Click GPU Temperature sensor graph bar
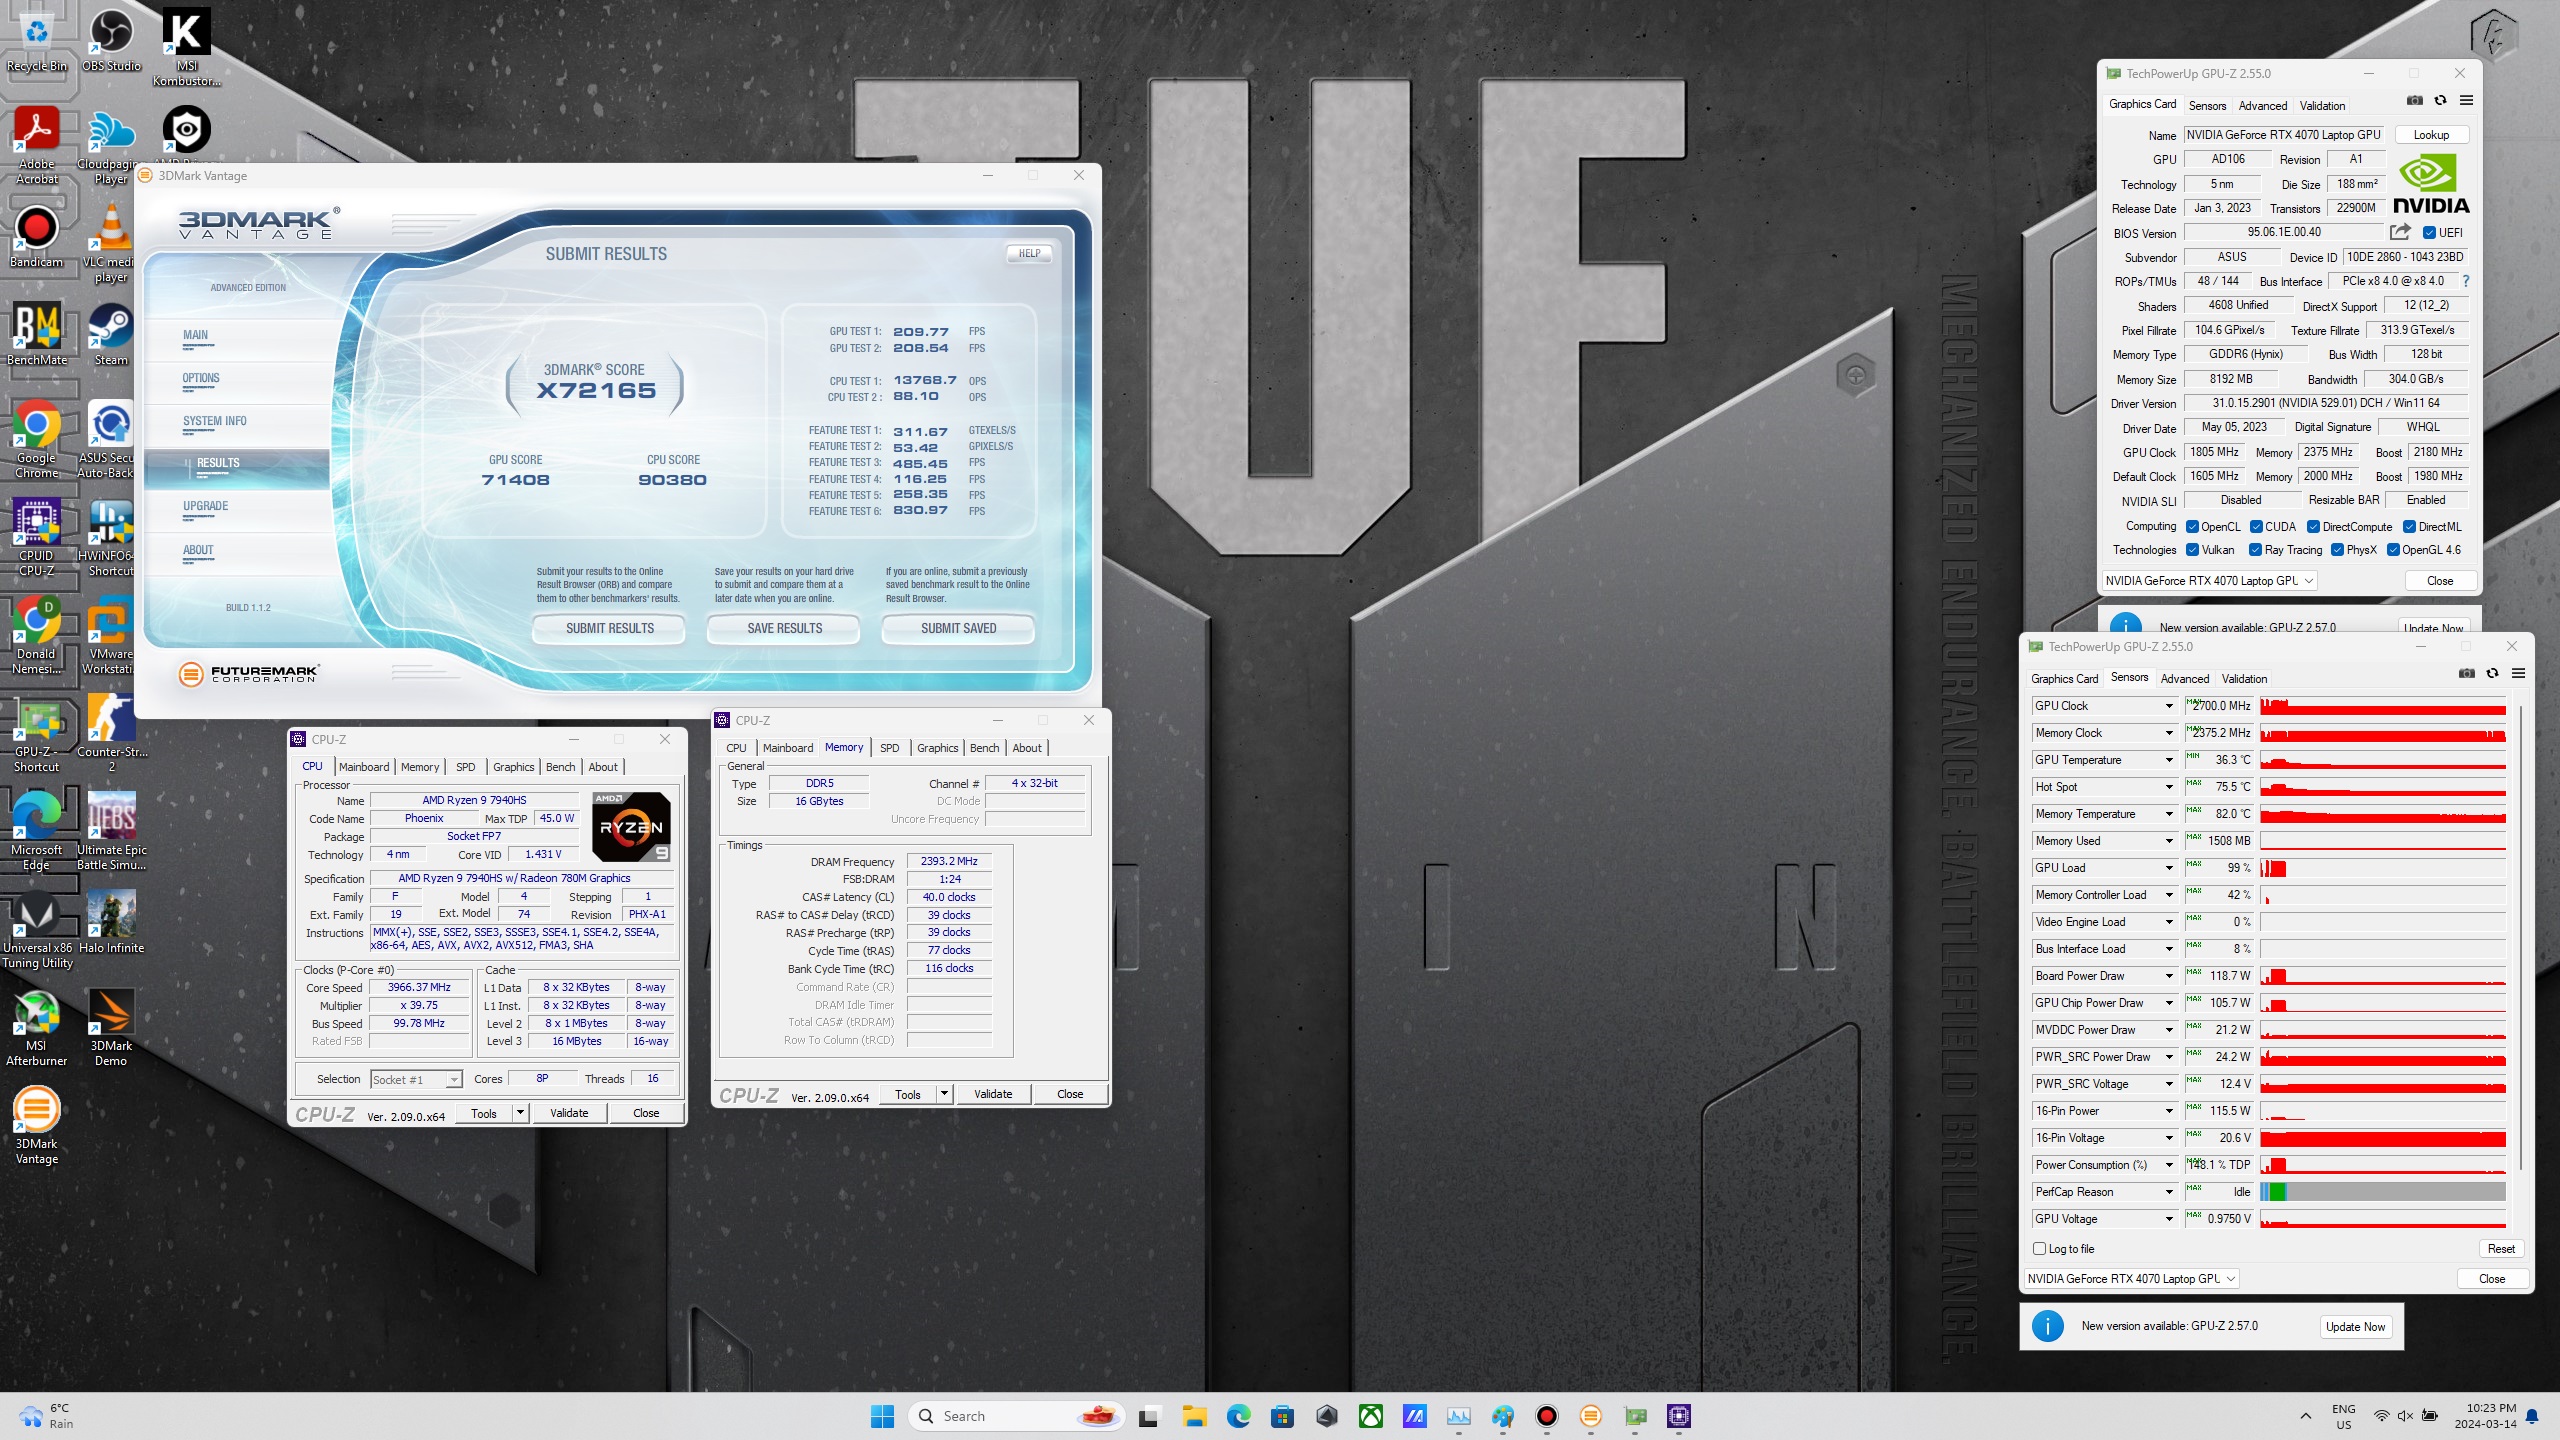2560x1440 pixels. coord(2383,760)
